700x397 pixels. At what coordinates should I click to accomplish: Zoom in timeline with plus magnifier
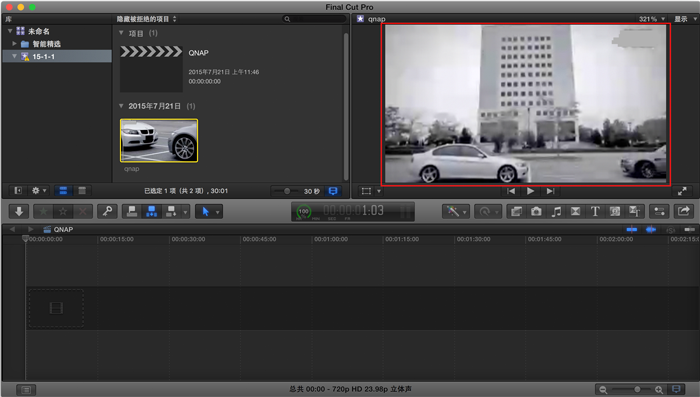[x=659, y=390]
